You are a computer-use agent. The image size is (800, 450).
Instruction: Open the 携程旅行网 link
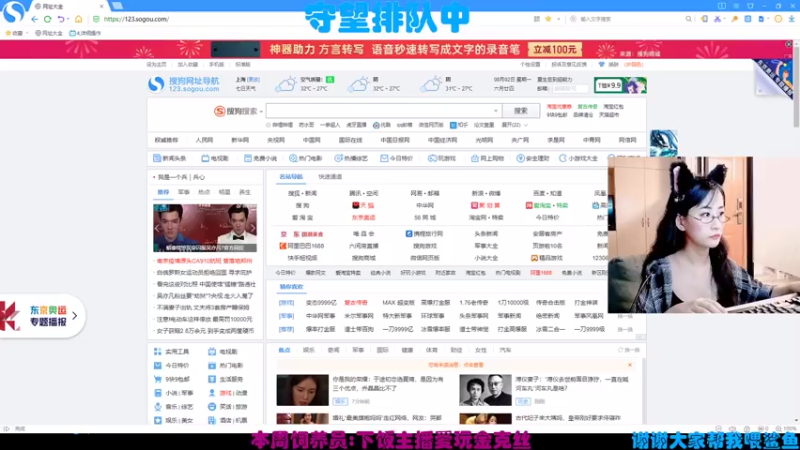[424, 234]
